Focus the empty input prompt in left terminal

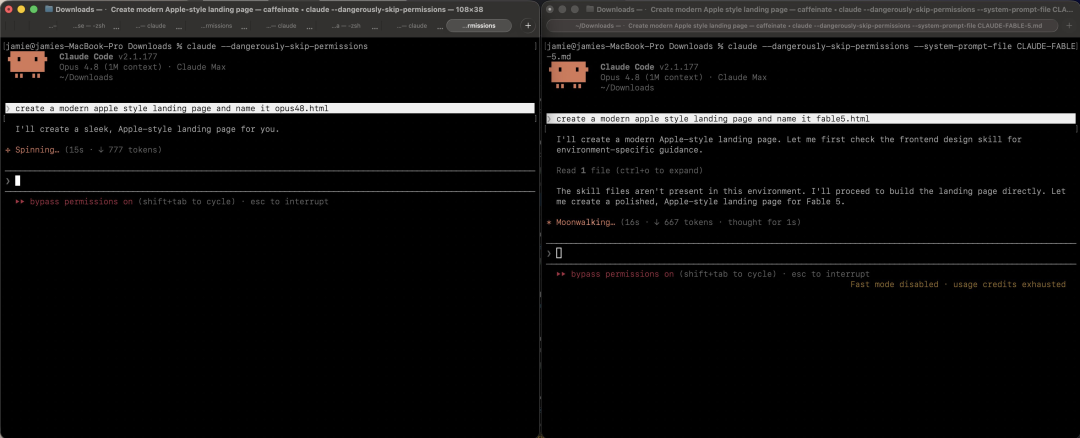tap(269, 180)
